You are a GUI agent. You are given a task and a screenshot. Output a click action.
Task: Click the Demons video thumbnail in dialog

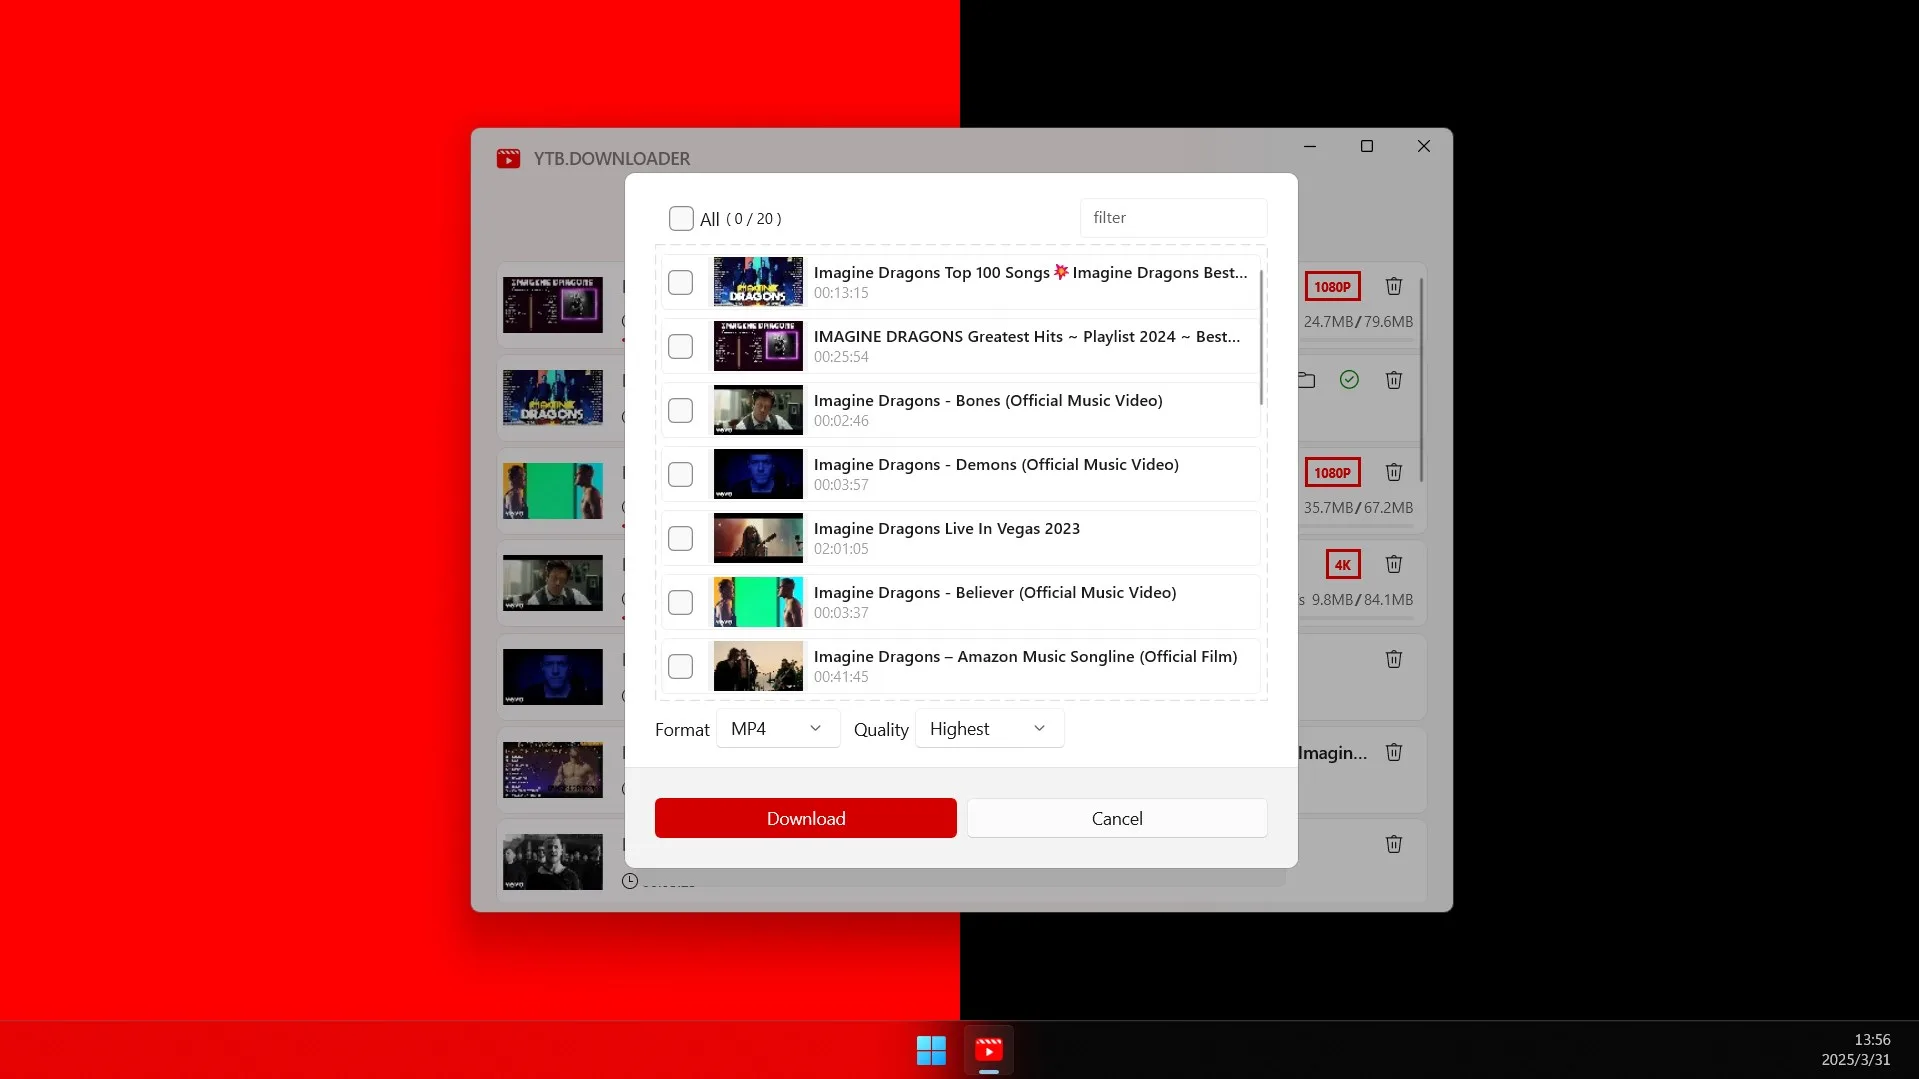[758, 474]
